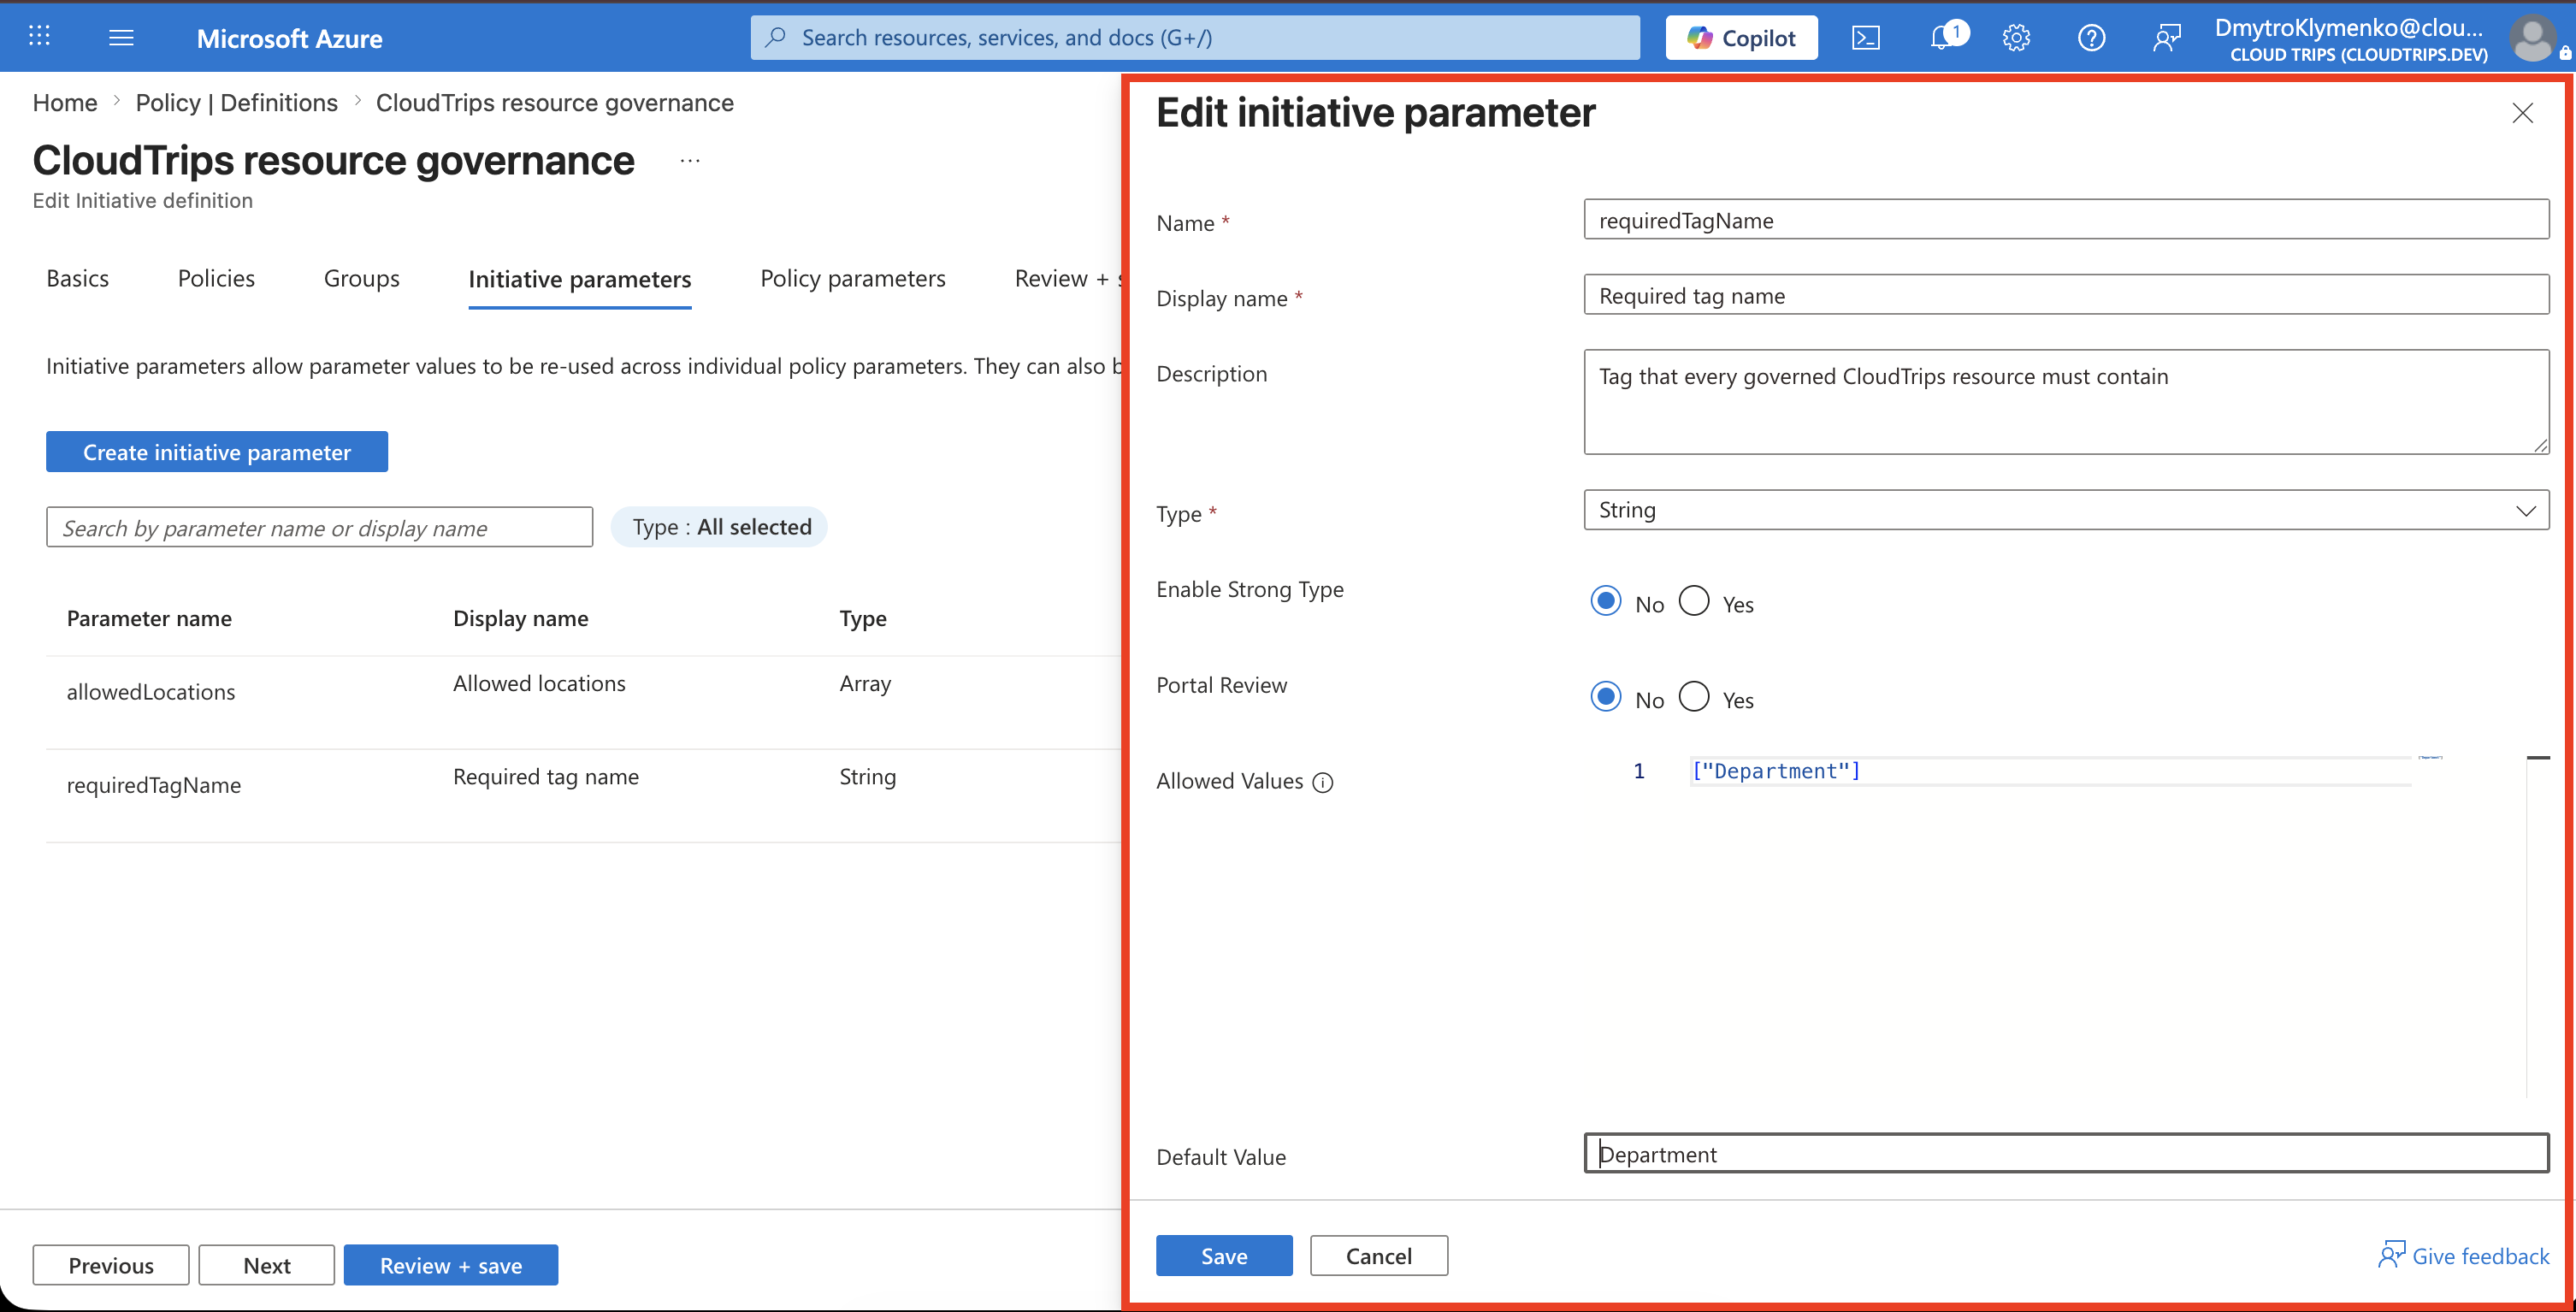The width and height of the screenshot is (2576, 1312).
Task: Open the Type : All selected filter
Action: click(720, 527)
